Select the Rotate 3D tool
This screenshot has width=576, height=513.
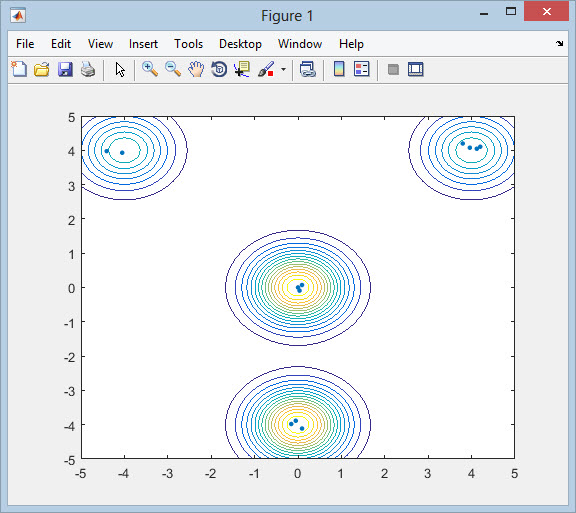tap(219, 69)
